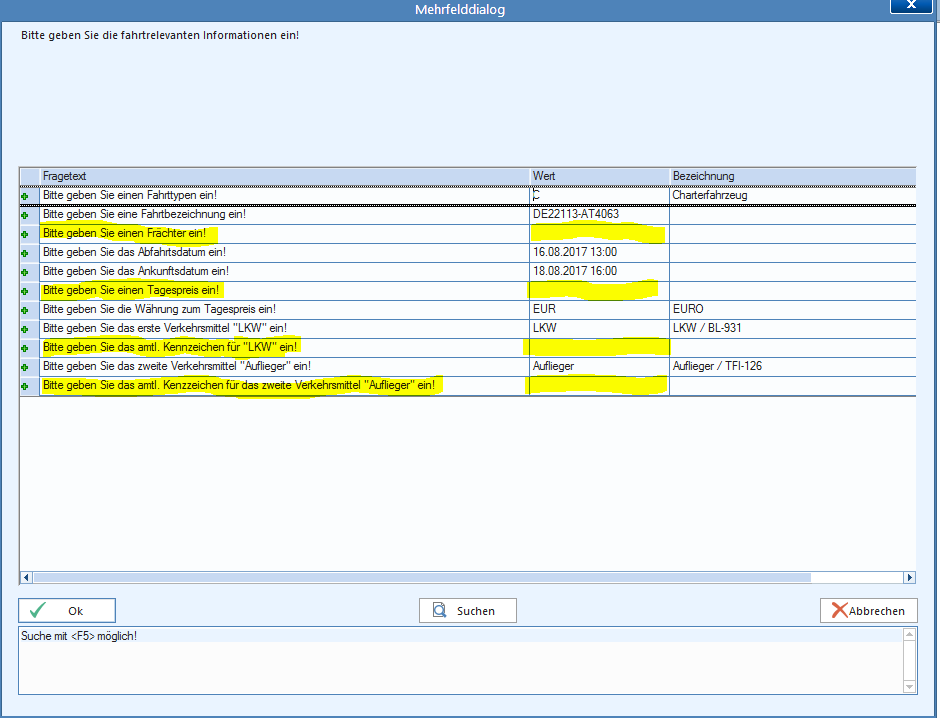Click the green plus icon beside Kennzeichen für LKW row
This screenshot has width=940, height=718.
click(25, 349)
